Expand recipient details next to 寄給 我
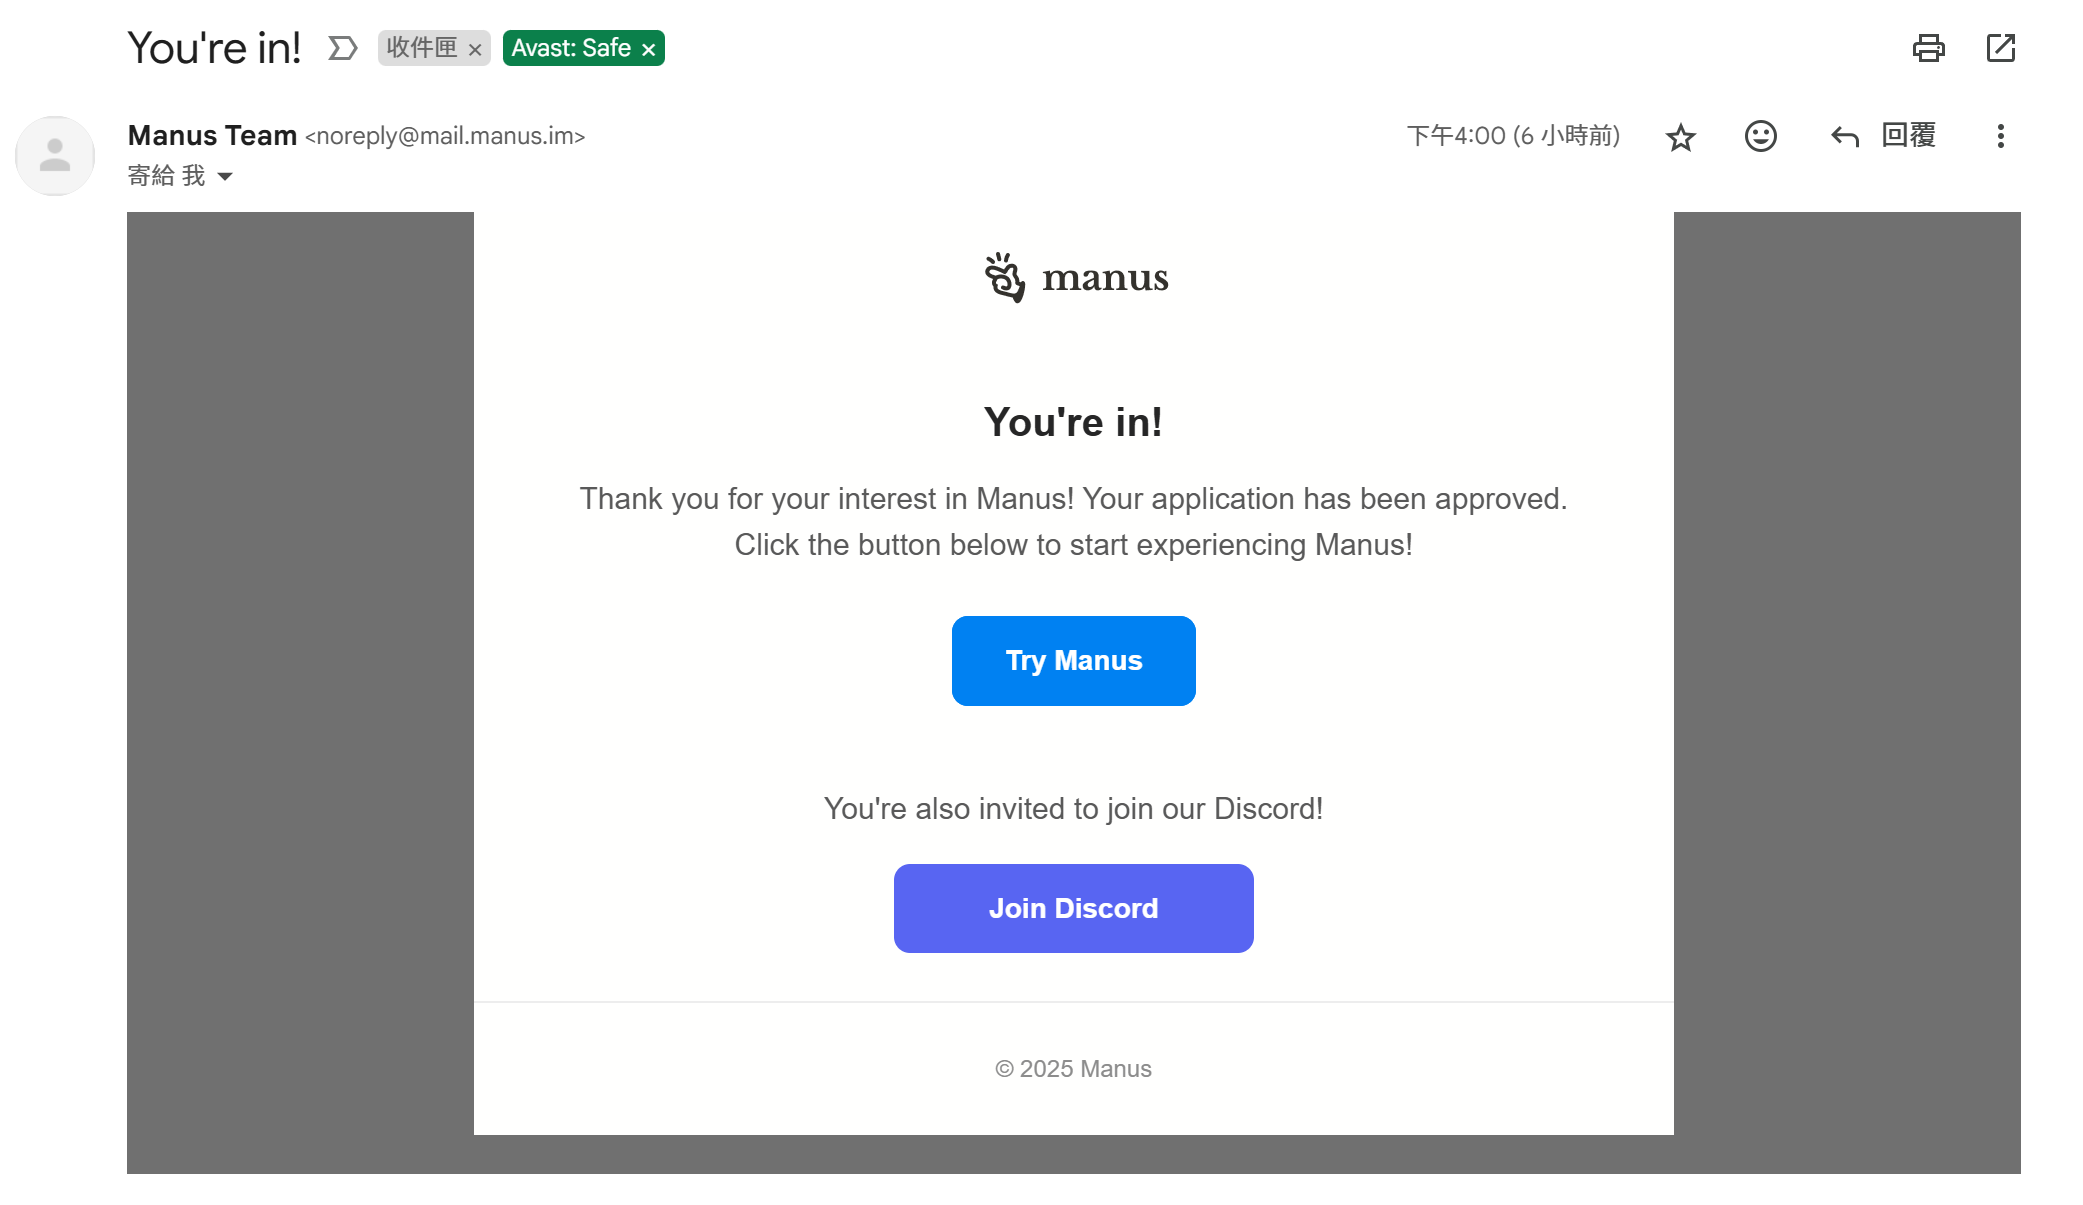 coord(225,177)
